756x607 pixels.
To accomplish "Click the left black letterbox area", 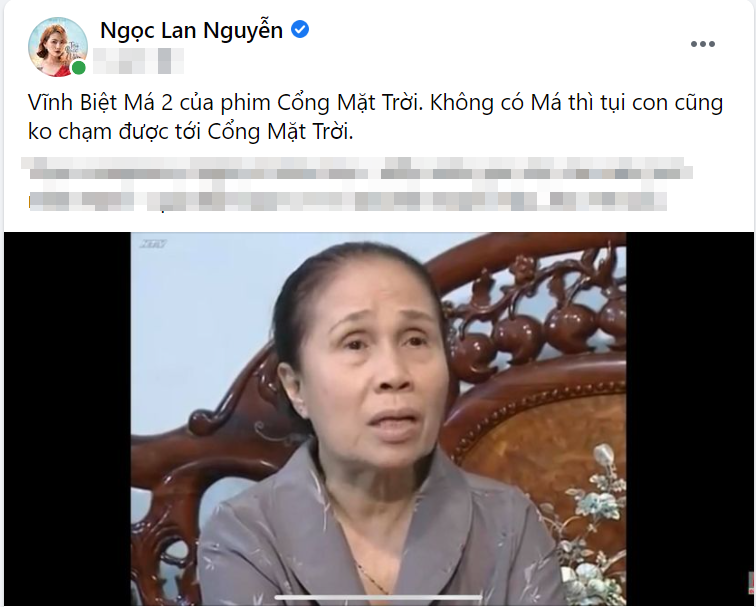I will coord(68,418).
